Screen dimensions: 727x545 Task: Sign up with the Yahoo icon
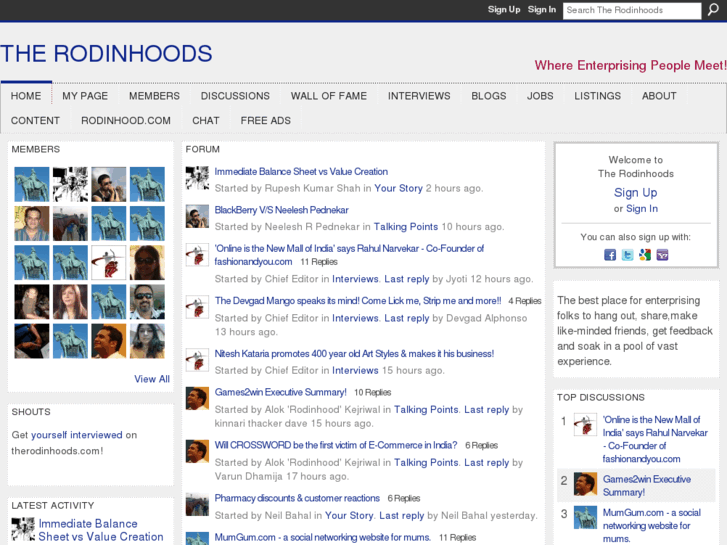tap(662, 255)
